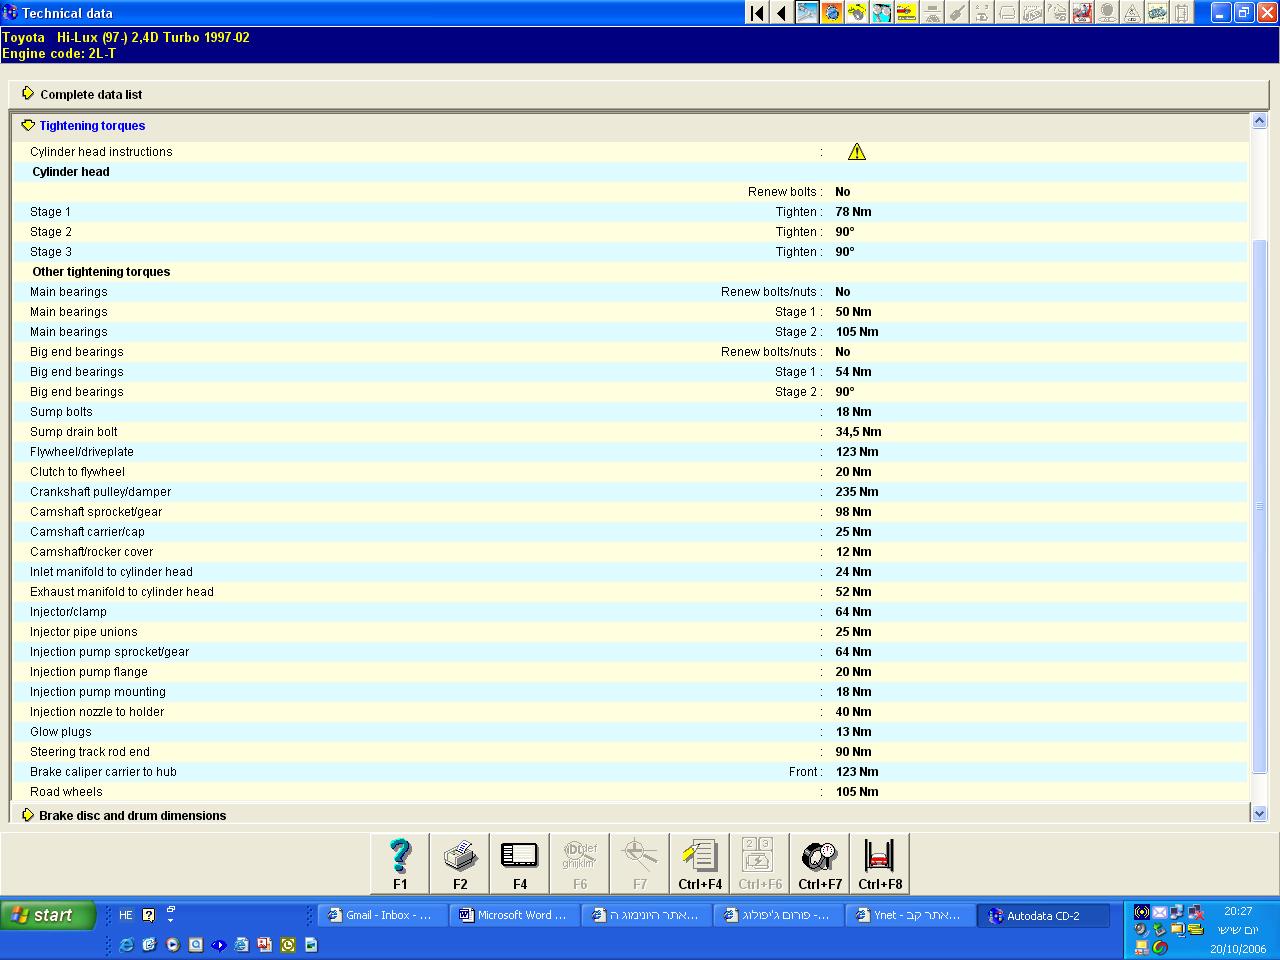The height and width of the screenshot is (960, 1280).
Task: Switch to the Gmail Inbox taskbar window
Action: coord(382,915)
